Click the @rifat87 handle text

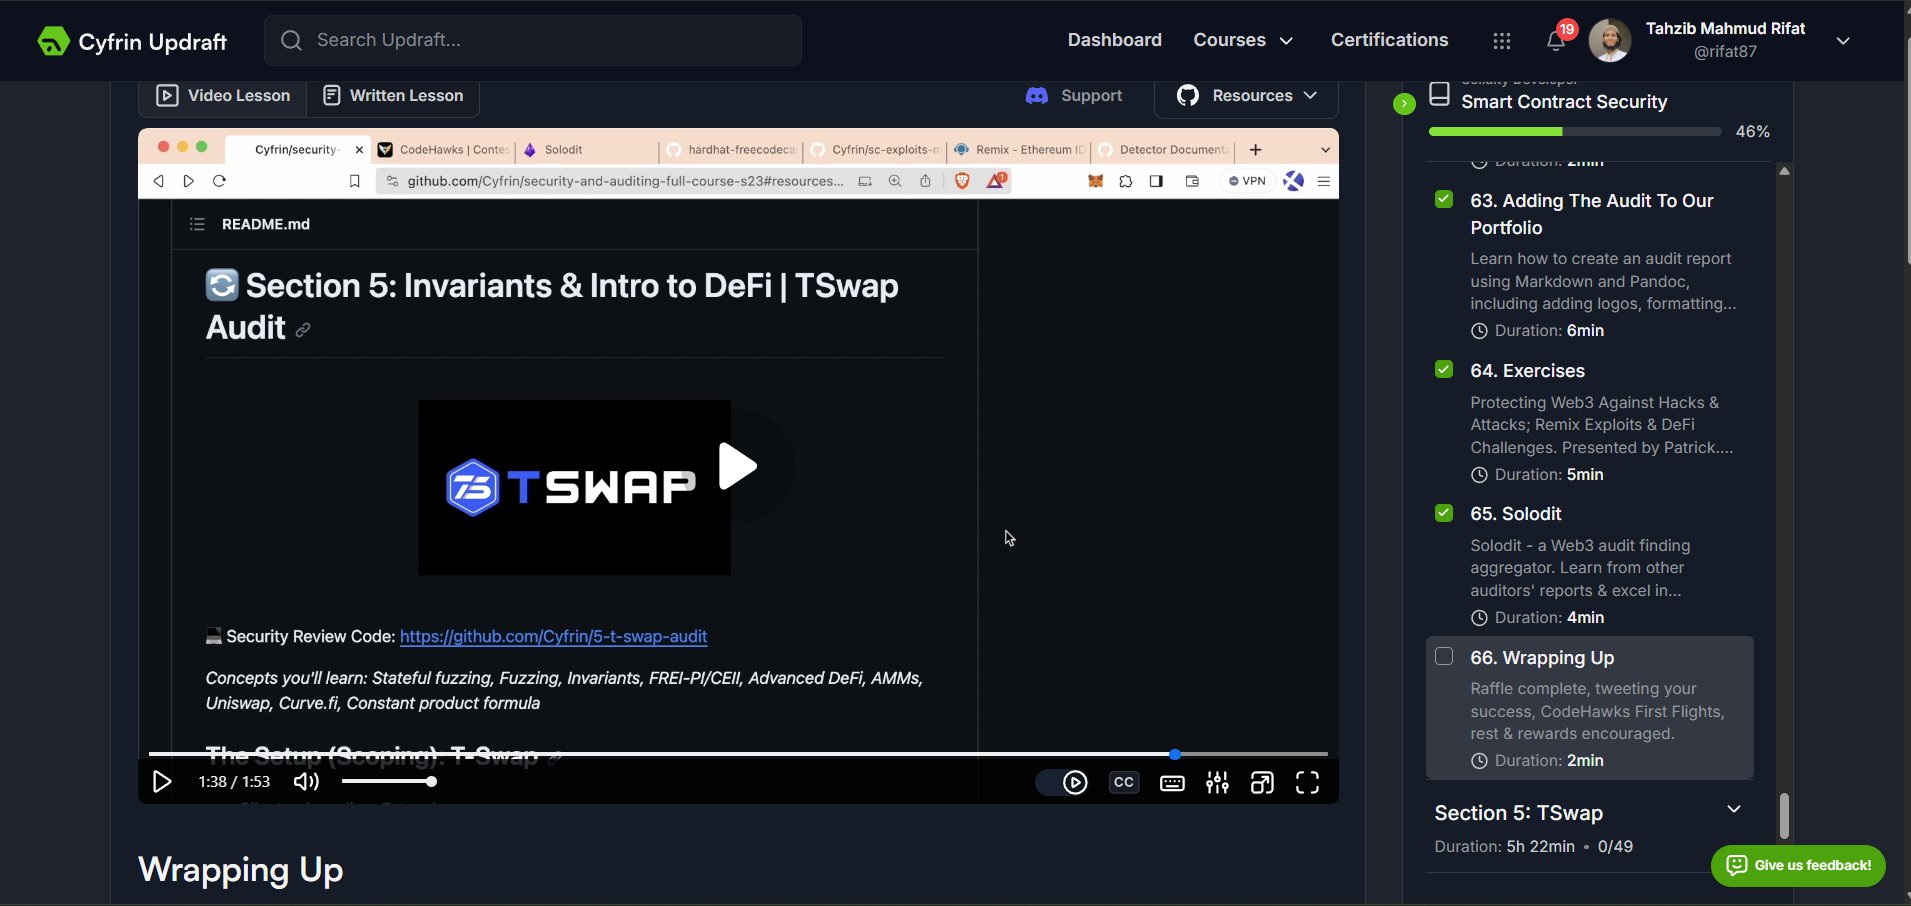point(1725,52)
